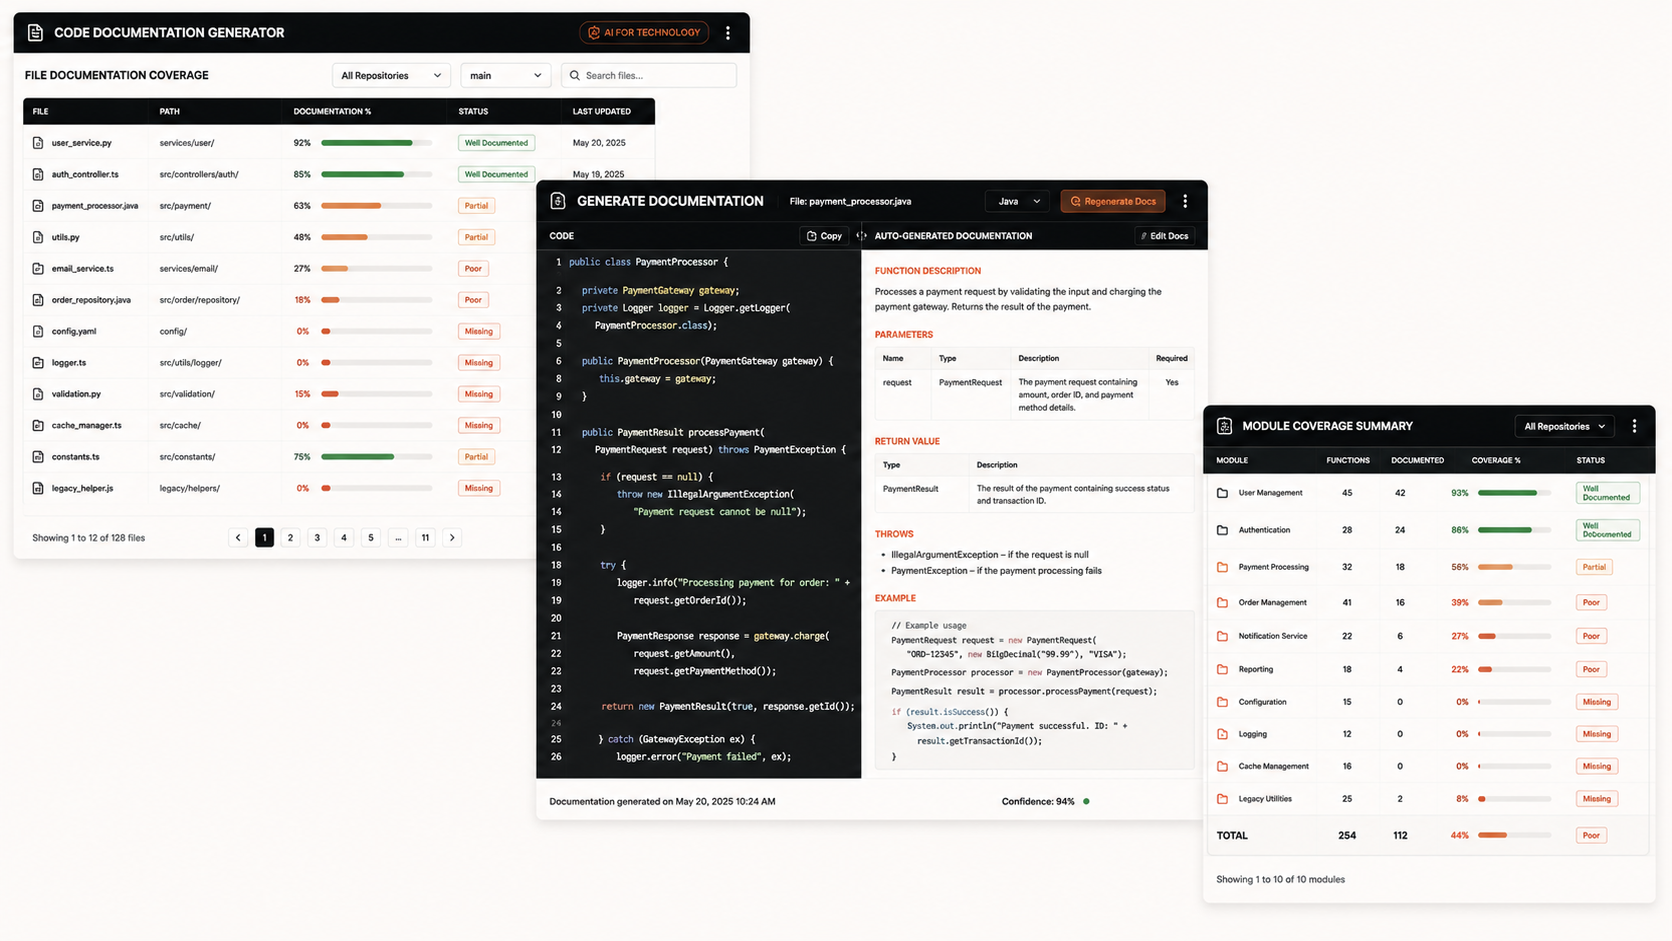Click the file icon next to utils.py

point(38,237)
